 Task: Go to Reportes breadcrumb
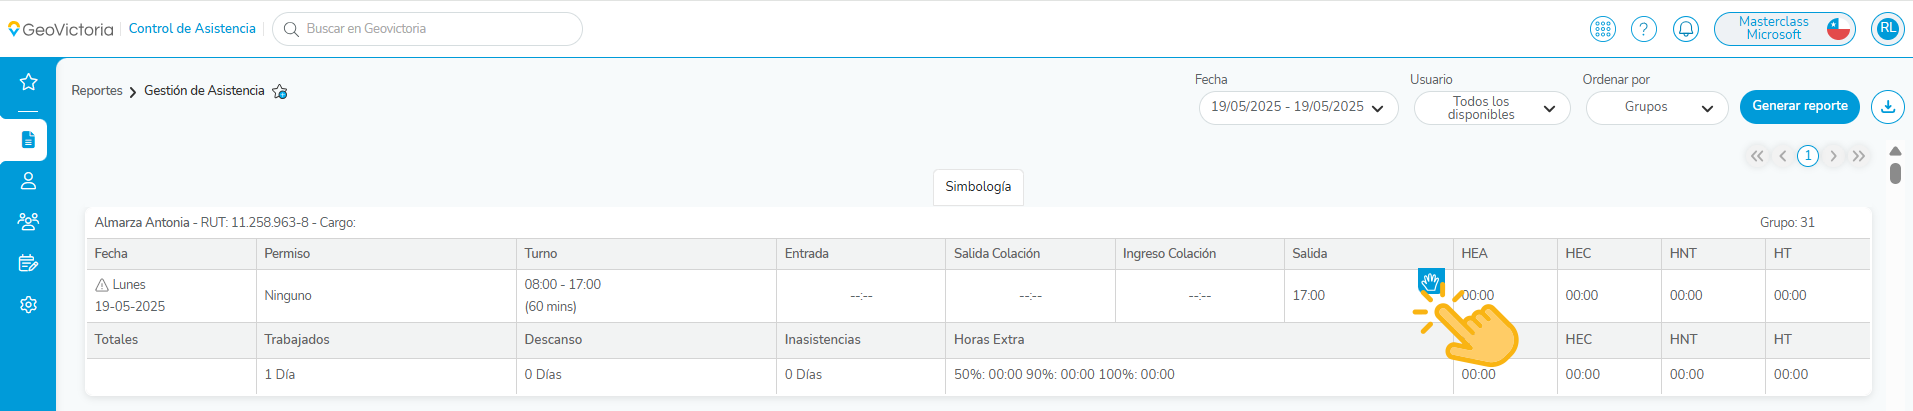[x=97, y=91]
